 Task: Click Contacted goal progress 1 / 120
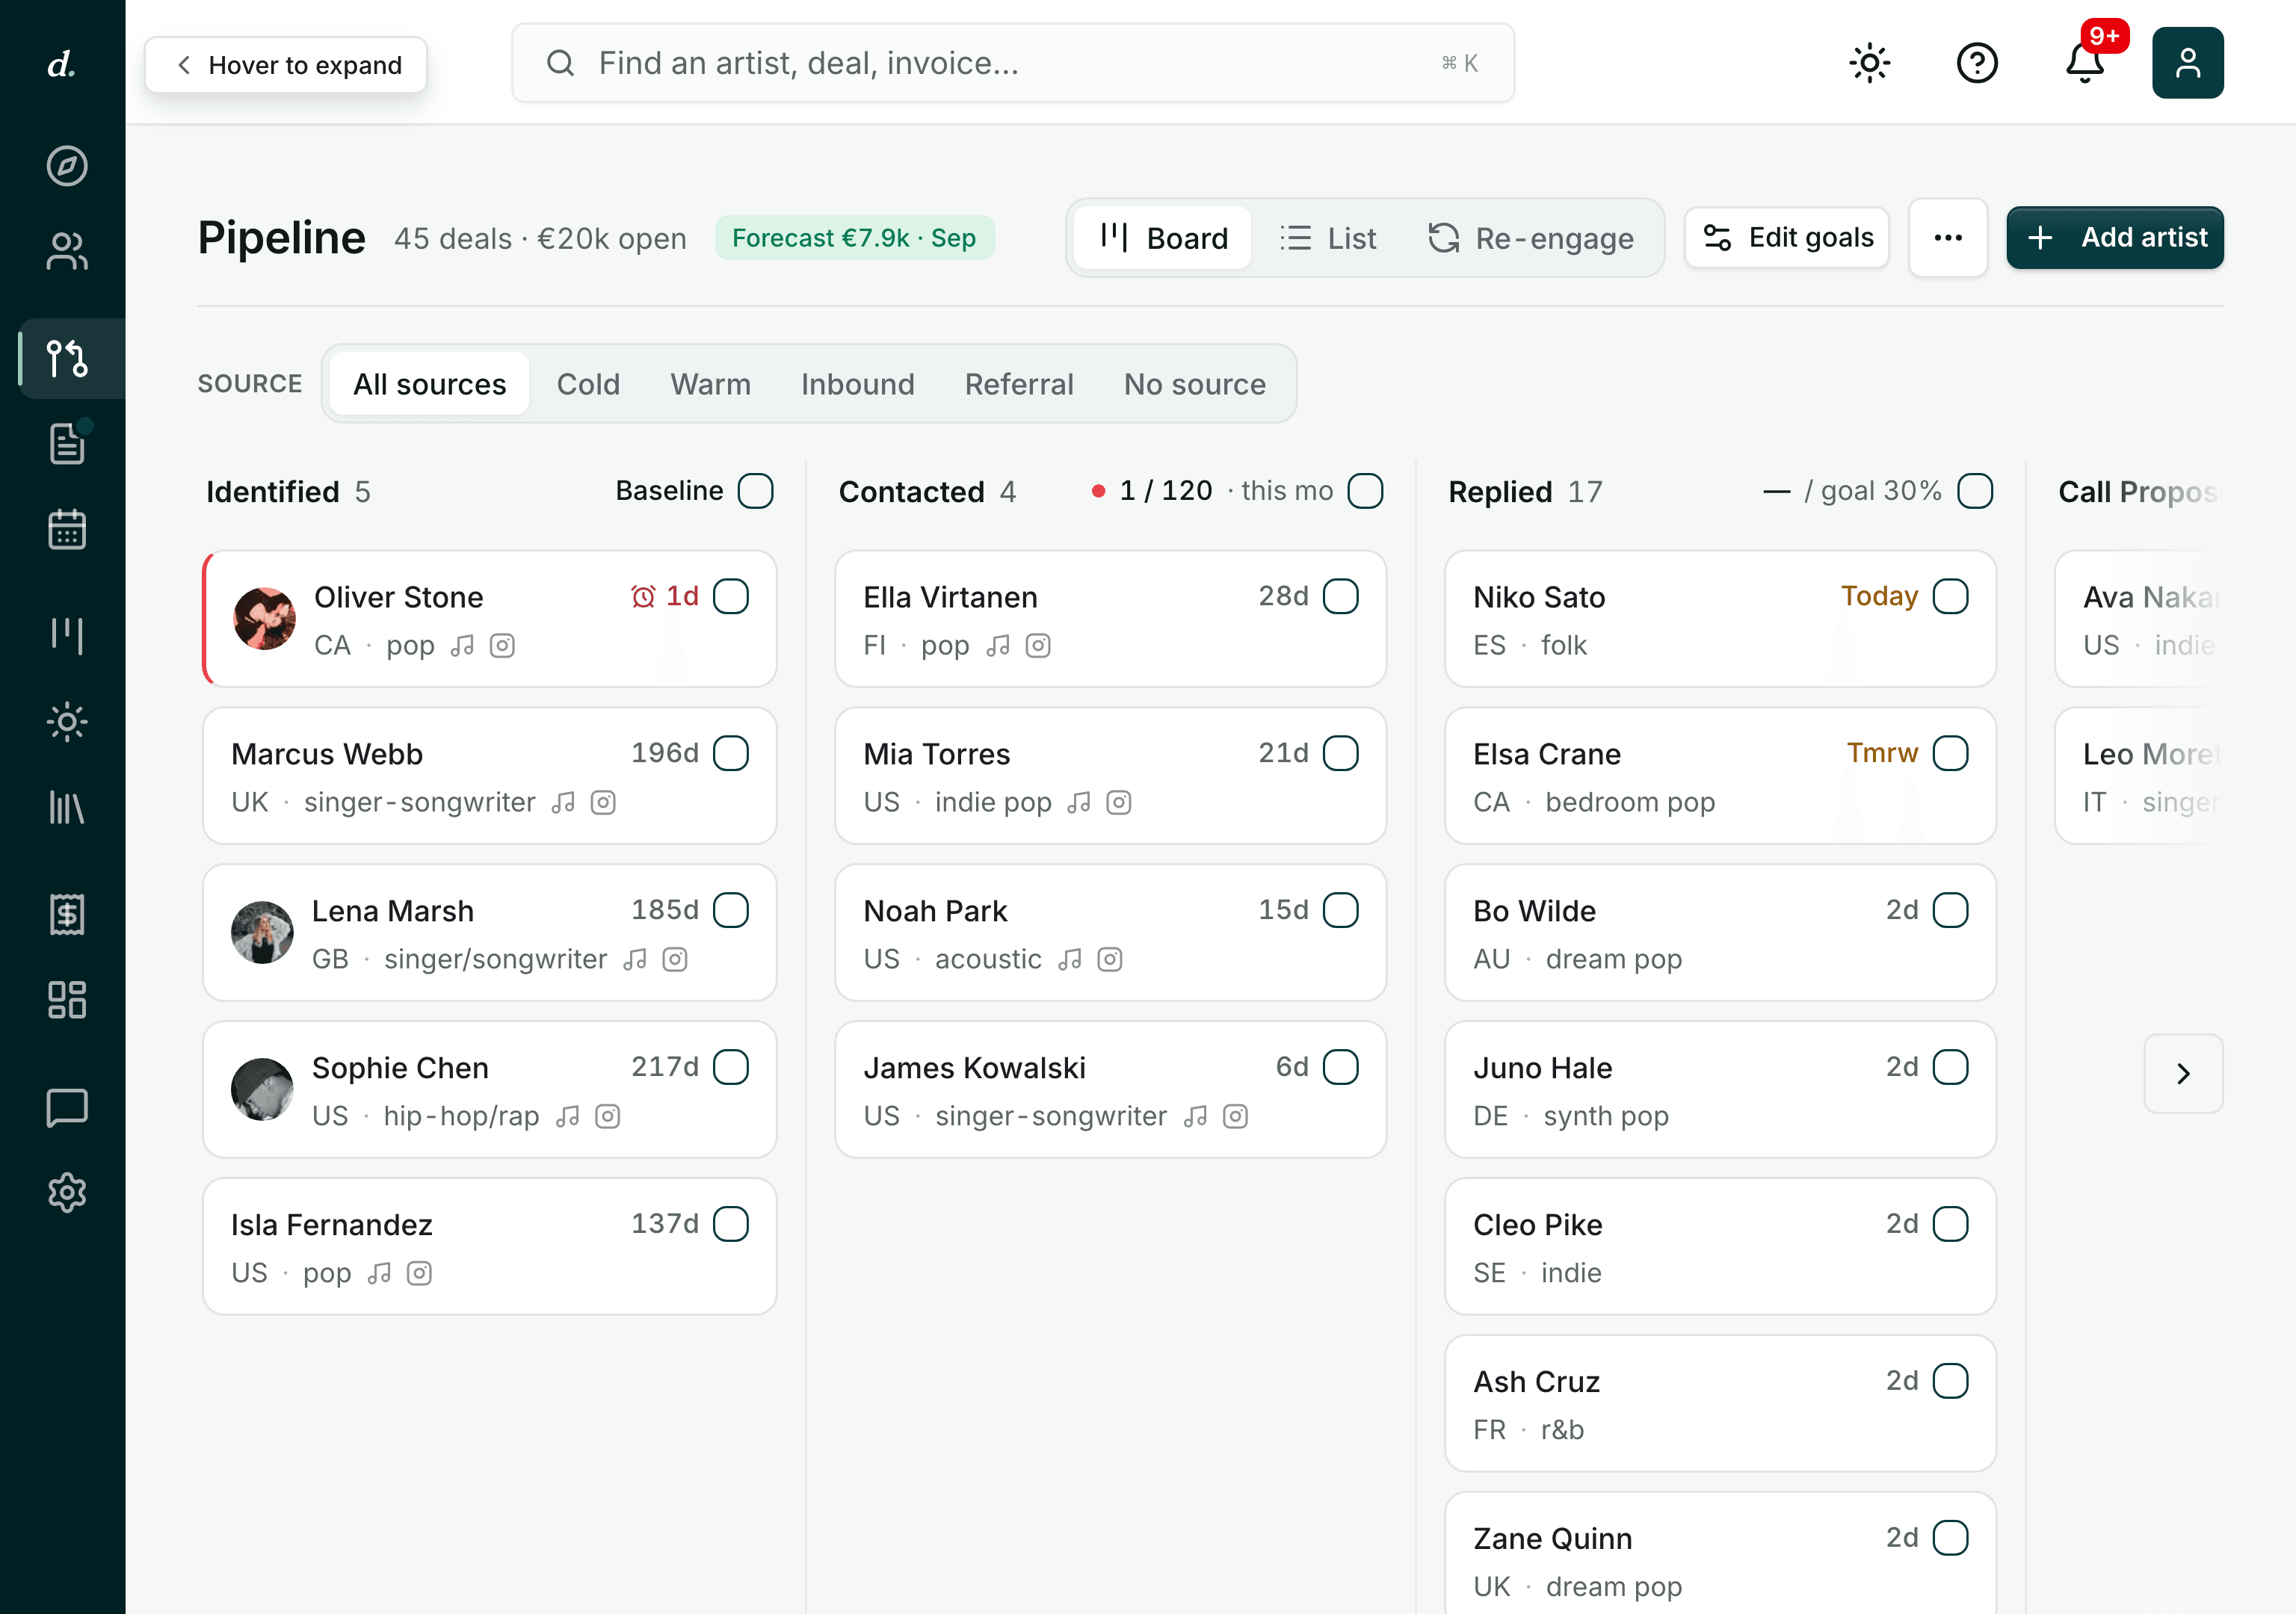click(x=1165, y=491)
